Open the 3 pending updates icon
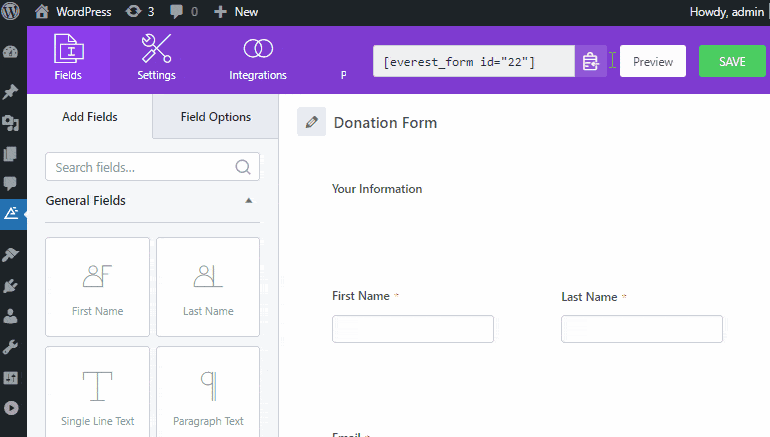The width and height of the screenshot is (770, 437). (140, 12)
